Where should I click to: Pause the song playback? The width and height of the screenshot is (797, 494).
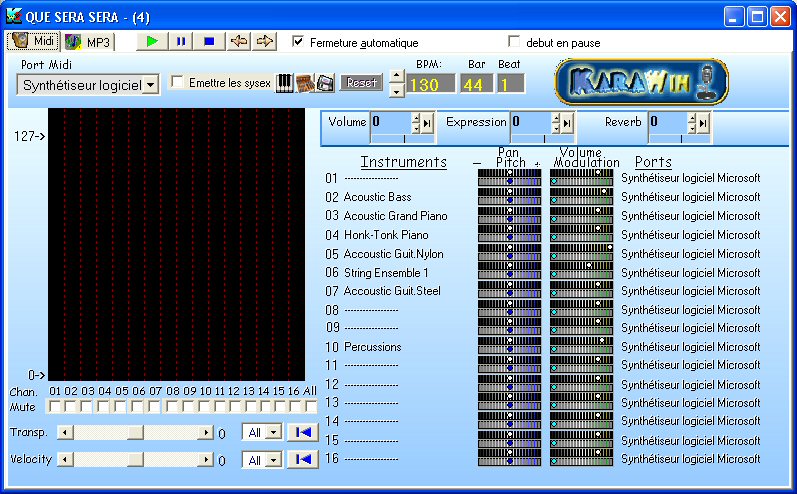tap(181, 42)
